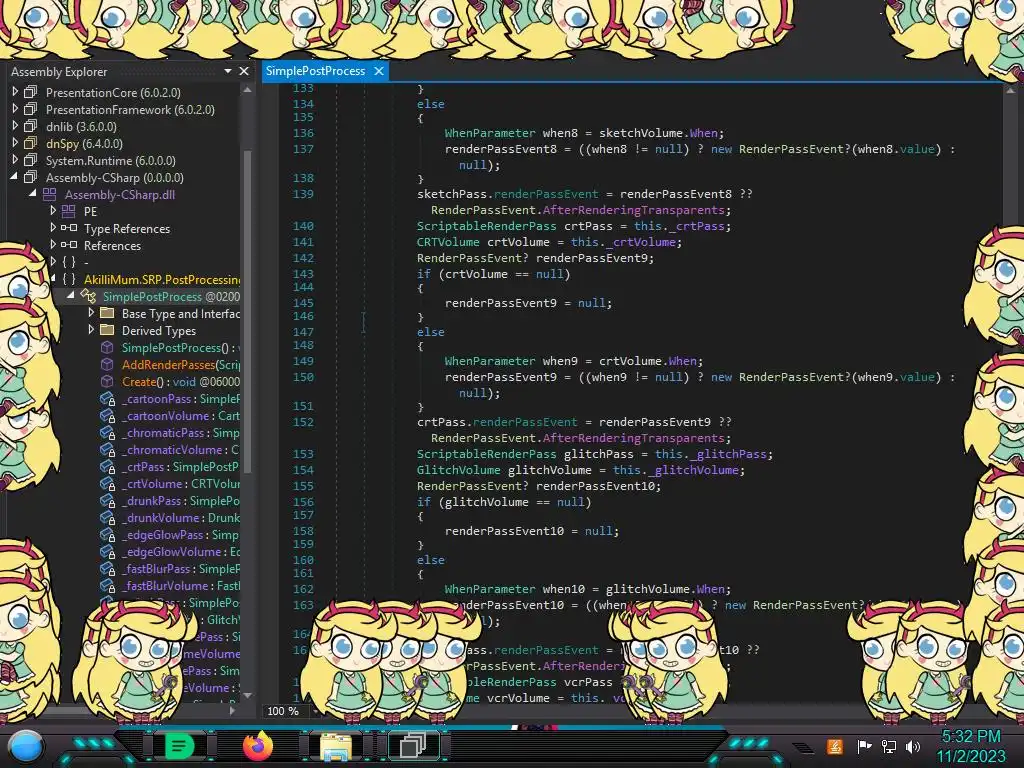Close the SimplePostProcess tab
The image size is (1024, 768).
379,71
